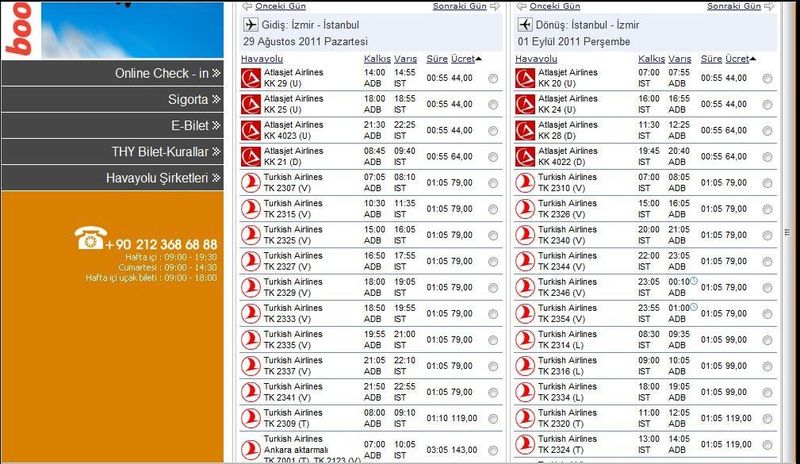Sort return flights by Varış
Screen dimensions: 800x464
point(680,59)
